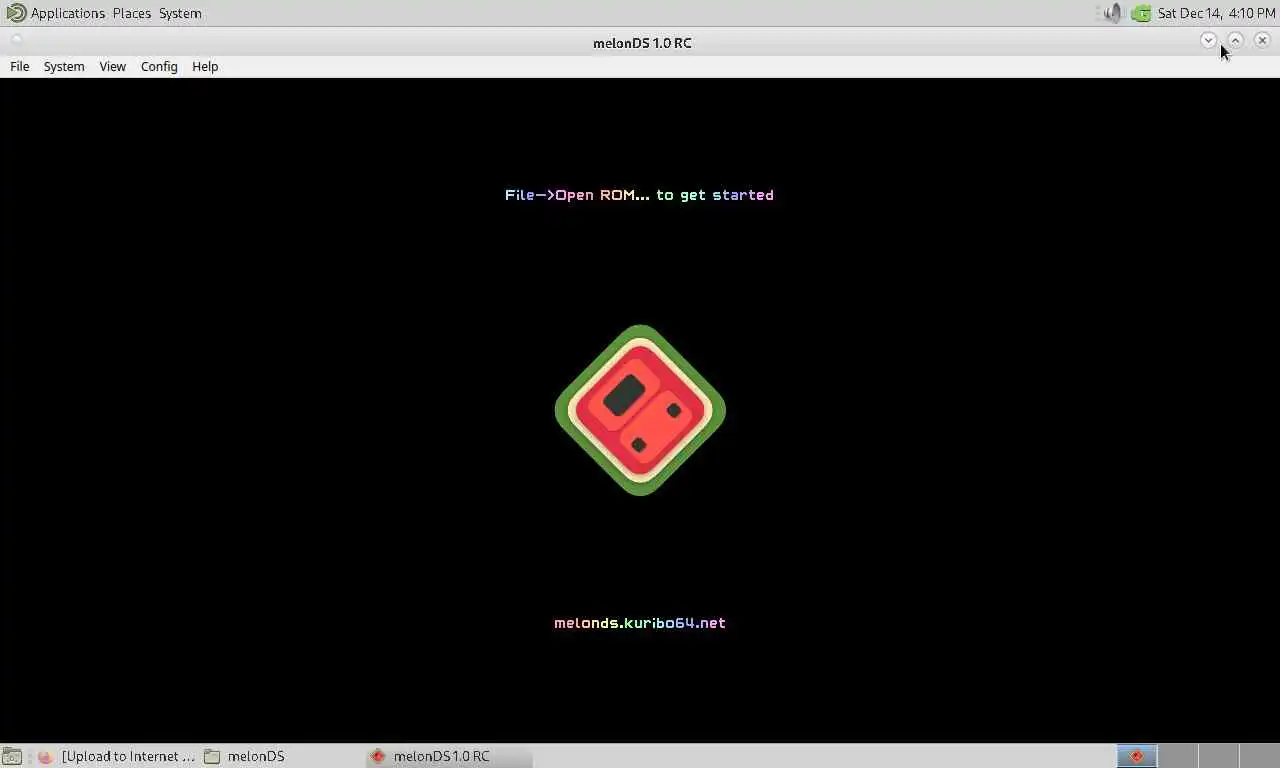
Task: Open the File menu
Action: (20, 66)
